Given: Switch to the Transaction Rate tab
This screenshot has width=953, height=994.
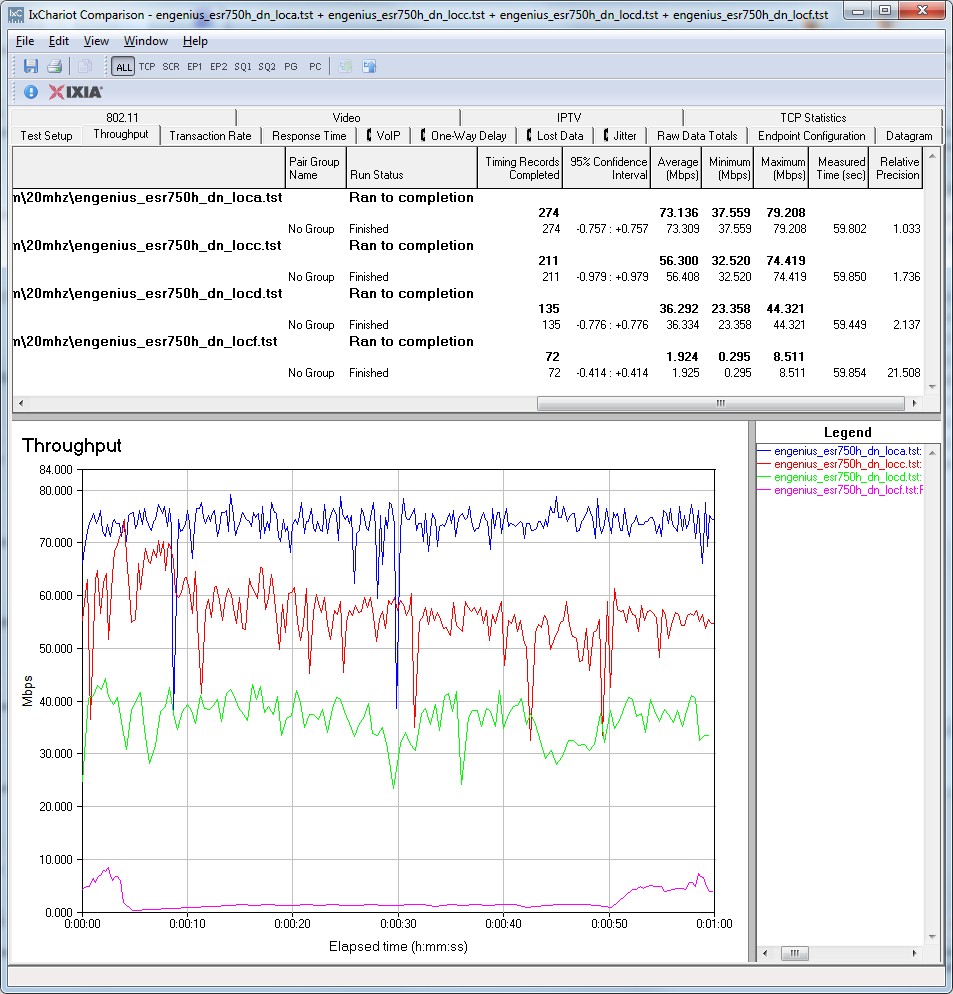Looking at the screenshot, I should pos(210,136).
